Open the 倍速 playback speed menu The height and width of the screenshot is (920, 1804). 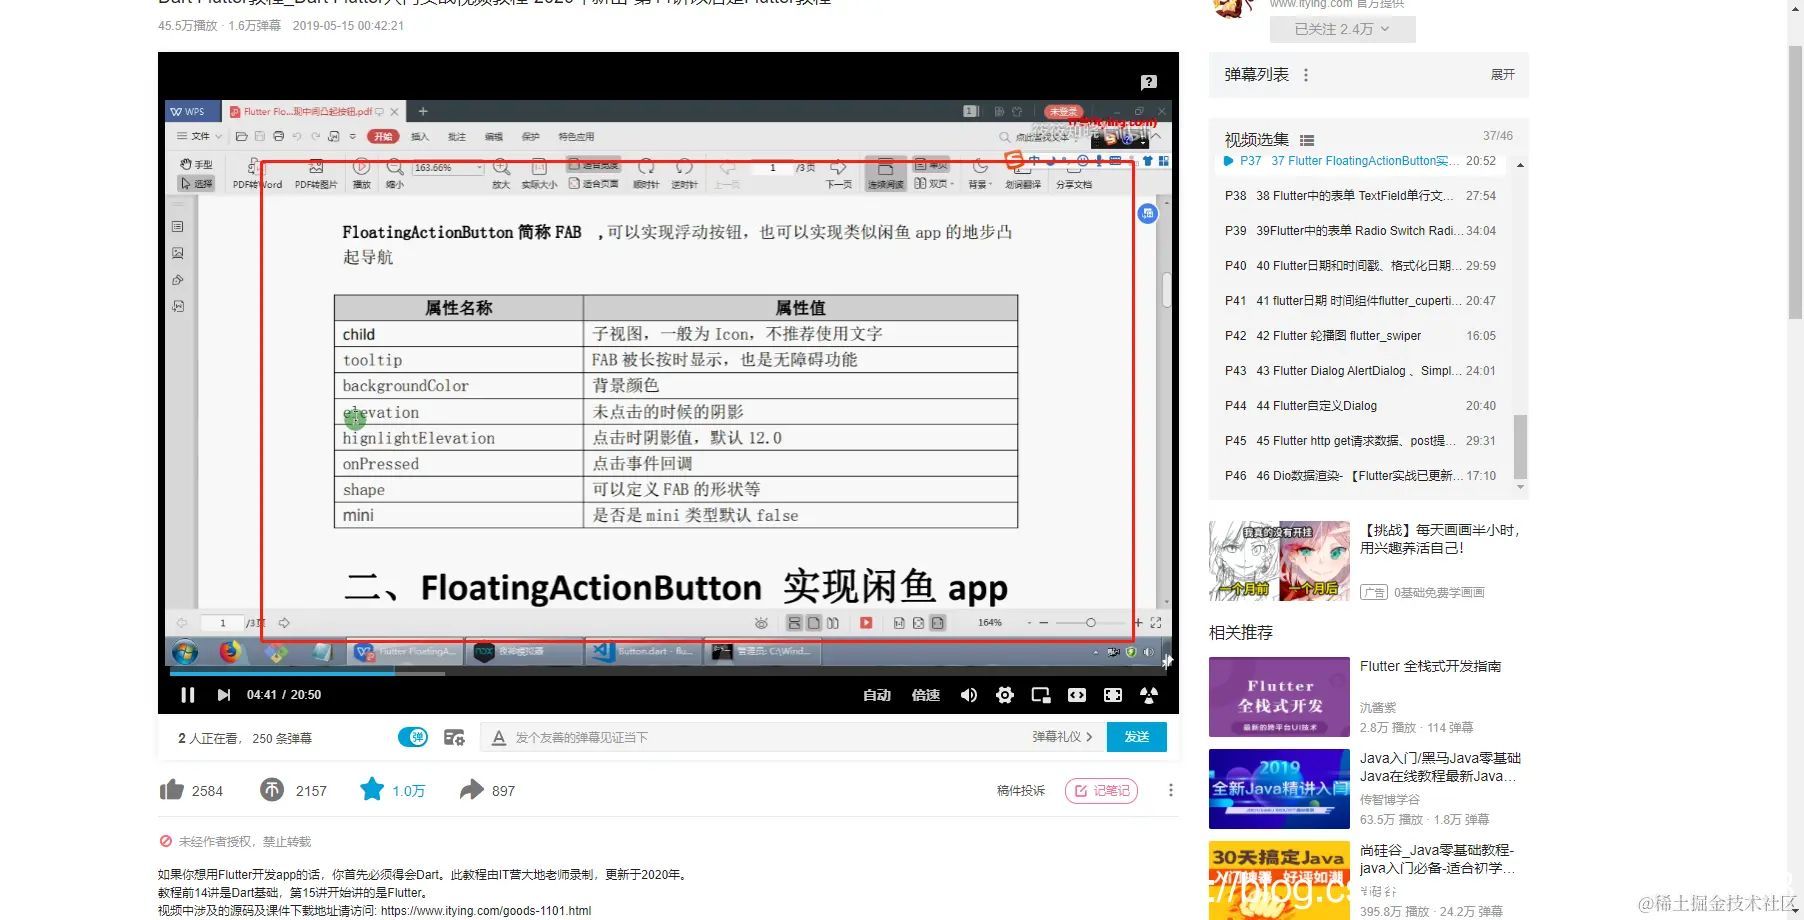click(x=926, y=695)
